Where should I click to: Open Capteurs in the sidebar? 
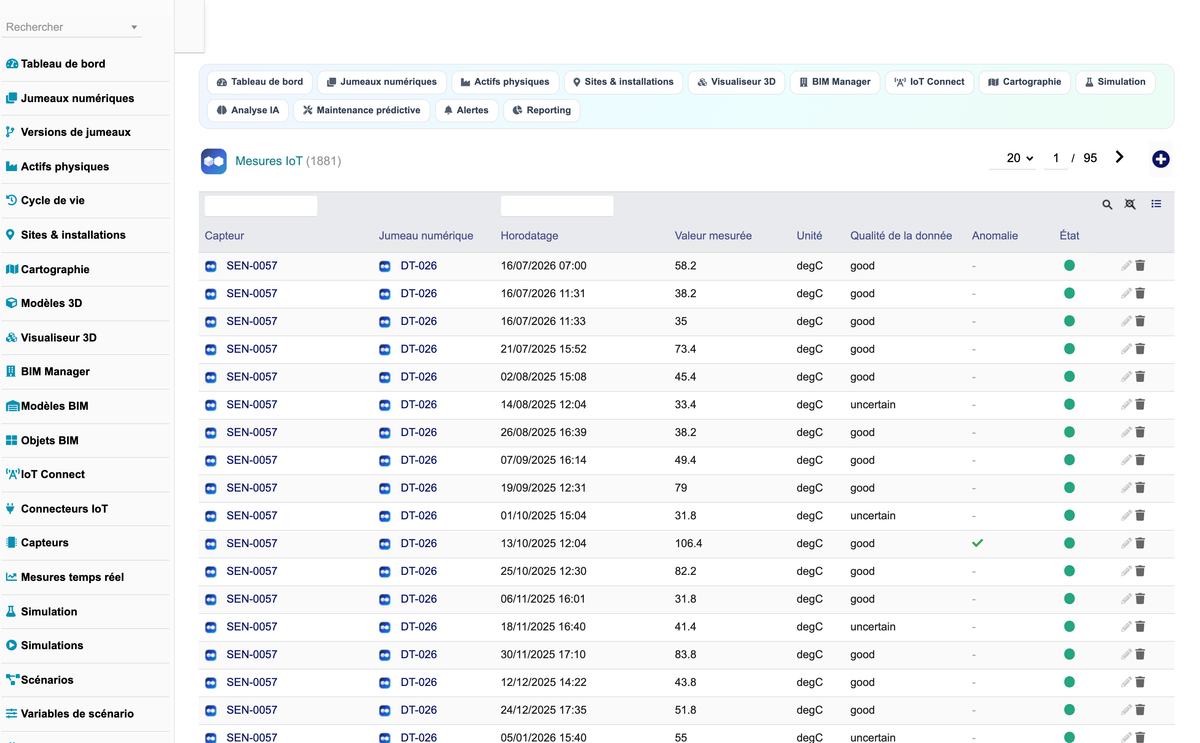45,543
